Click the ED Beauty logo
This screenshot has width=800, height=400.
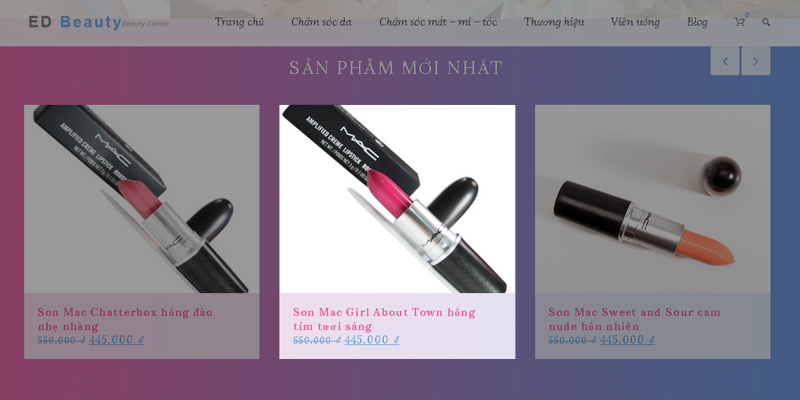coord(98,22)
